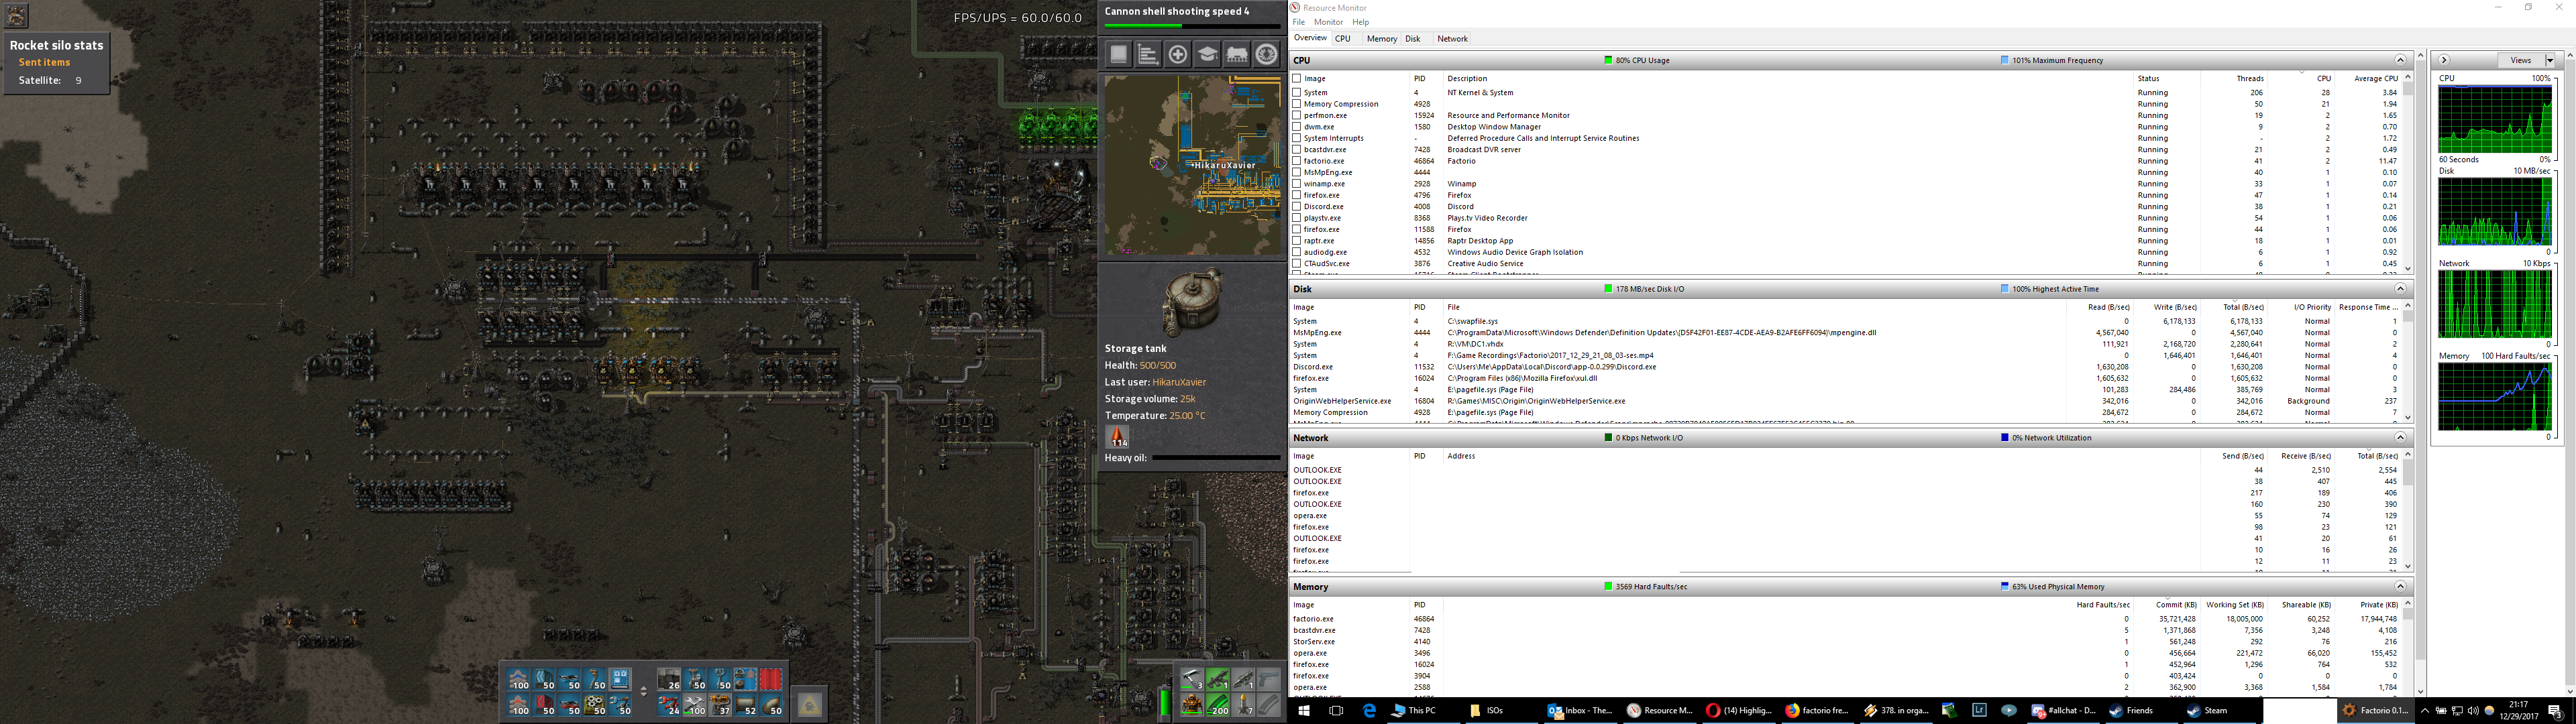Viewport: 2576px width, 724px height.
Task: Sort by Average CPU column header
Action: pos(2376,78)
